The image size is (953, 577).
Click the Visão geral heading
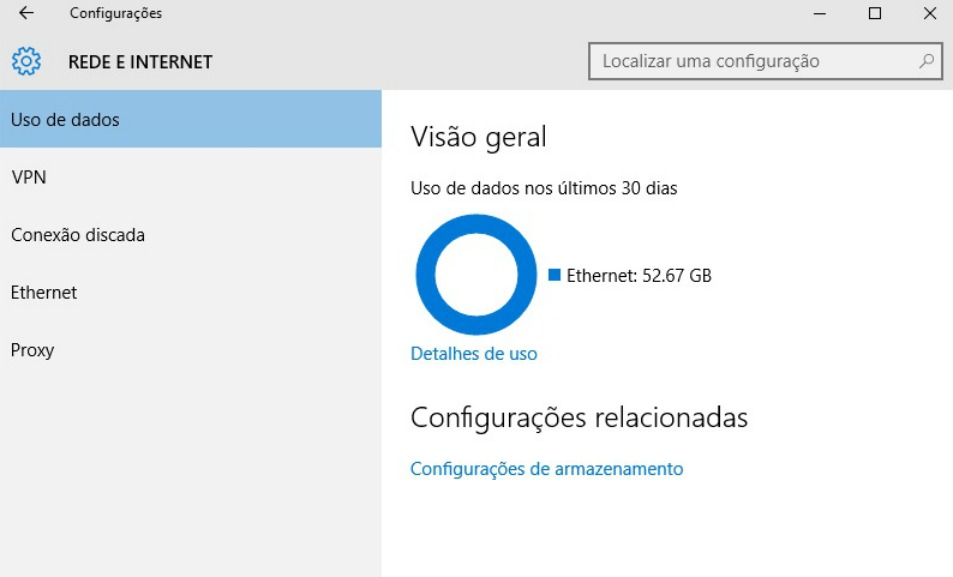tap(478, 137)
